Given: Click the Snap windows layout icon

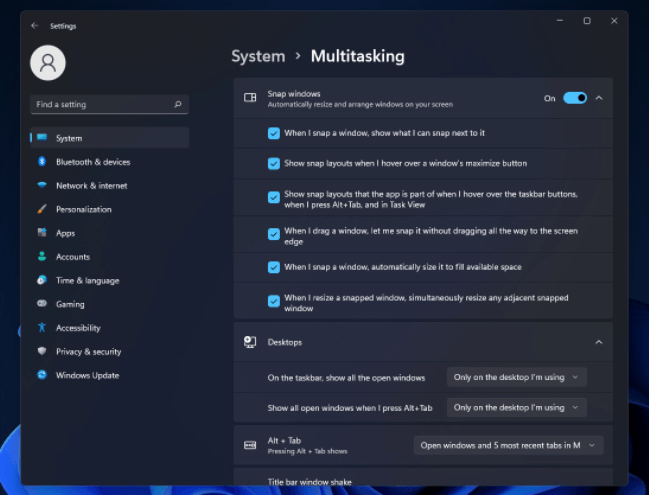Looking at the screenshot, I should click(250, 98).
